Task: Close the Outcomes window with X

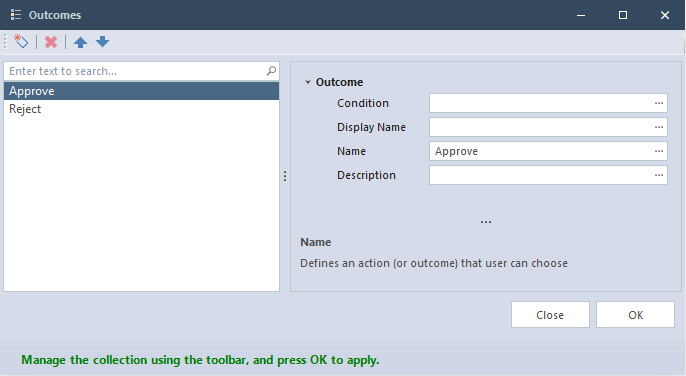Action: tap(665, 15)
